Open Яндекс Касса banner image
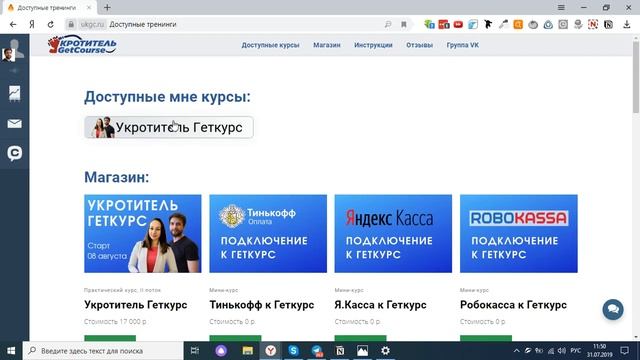 (393, 233)
